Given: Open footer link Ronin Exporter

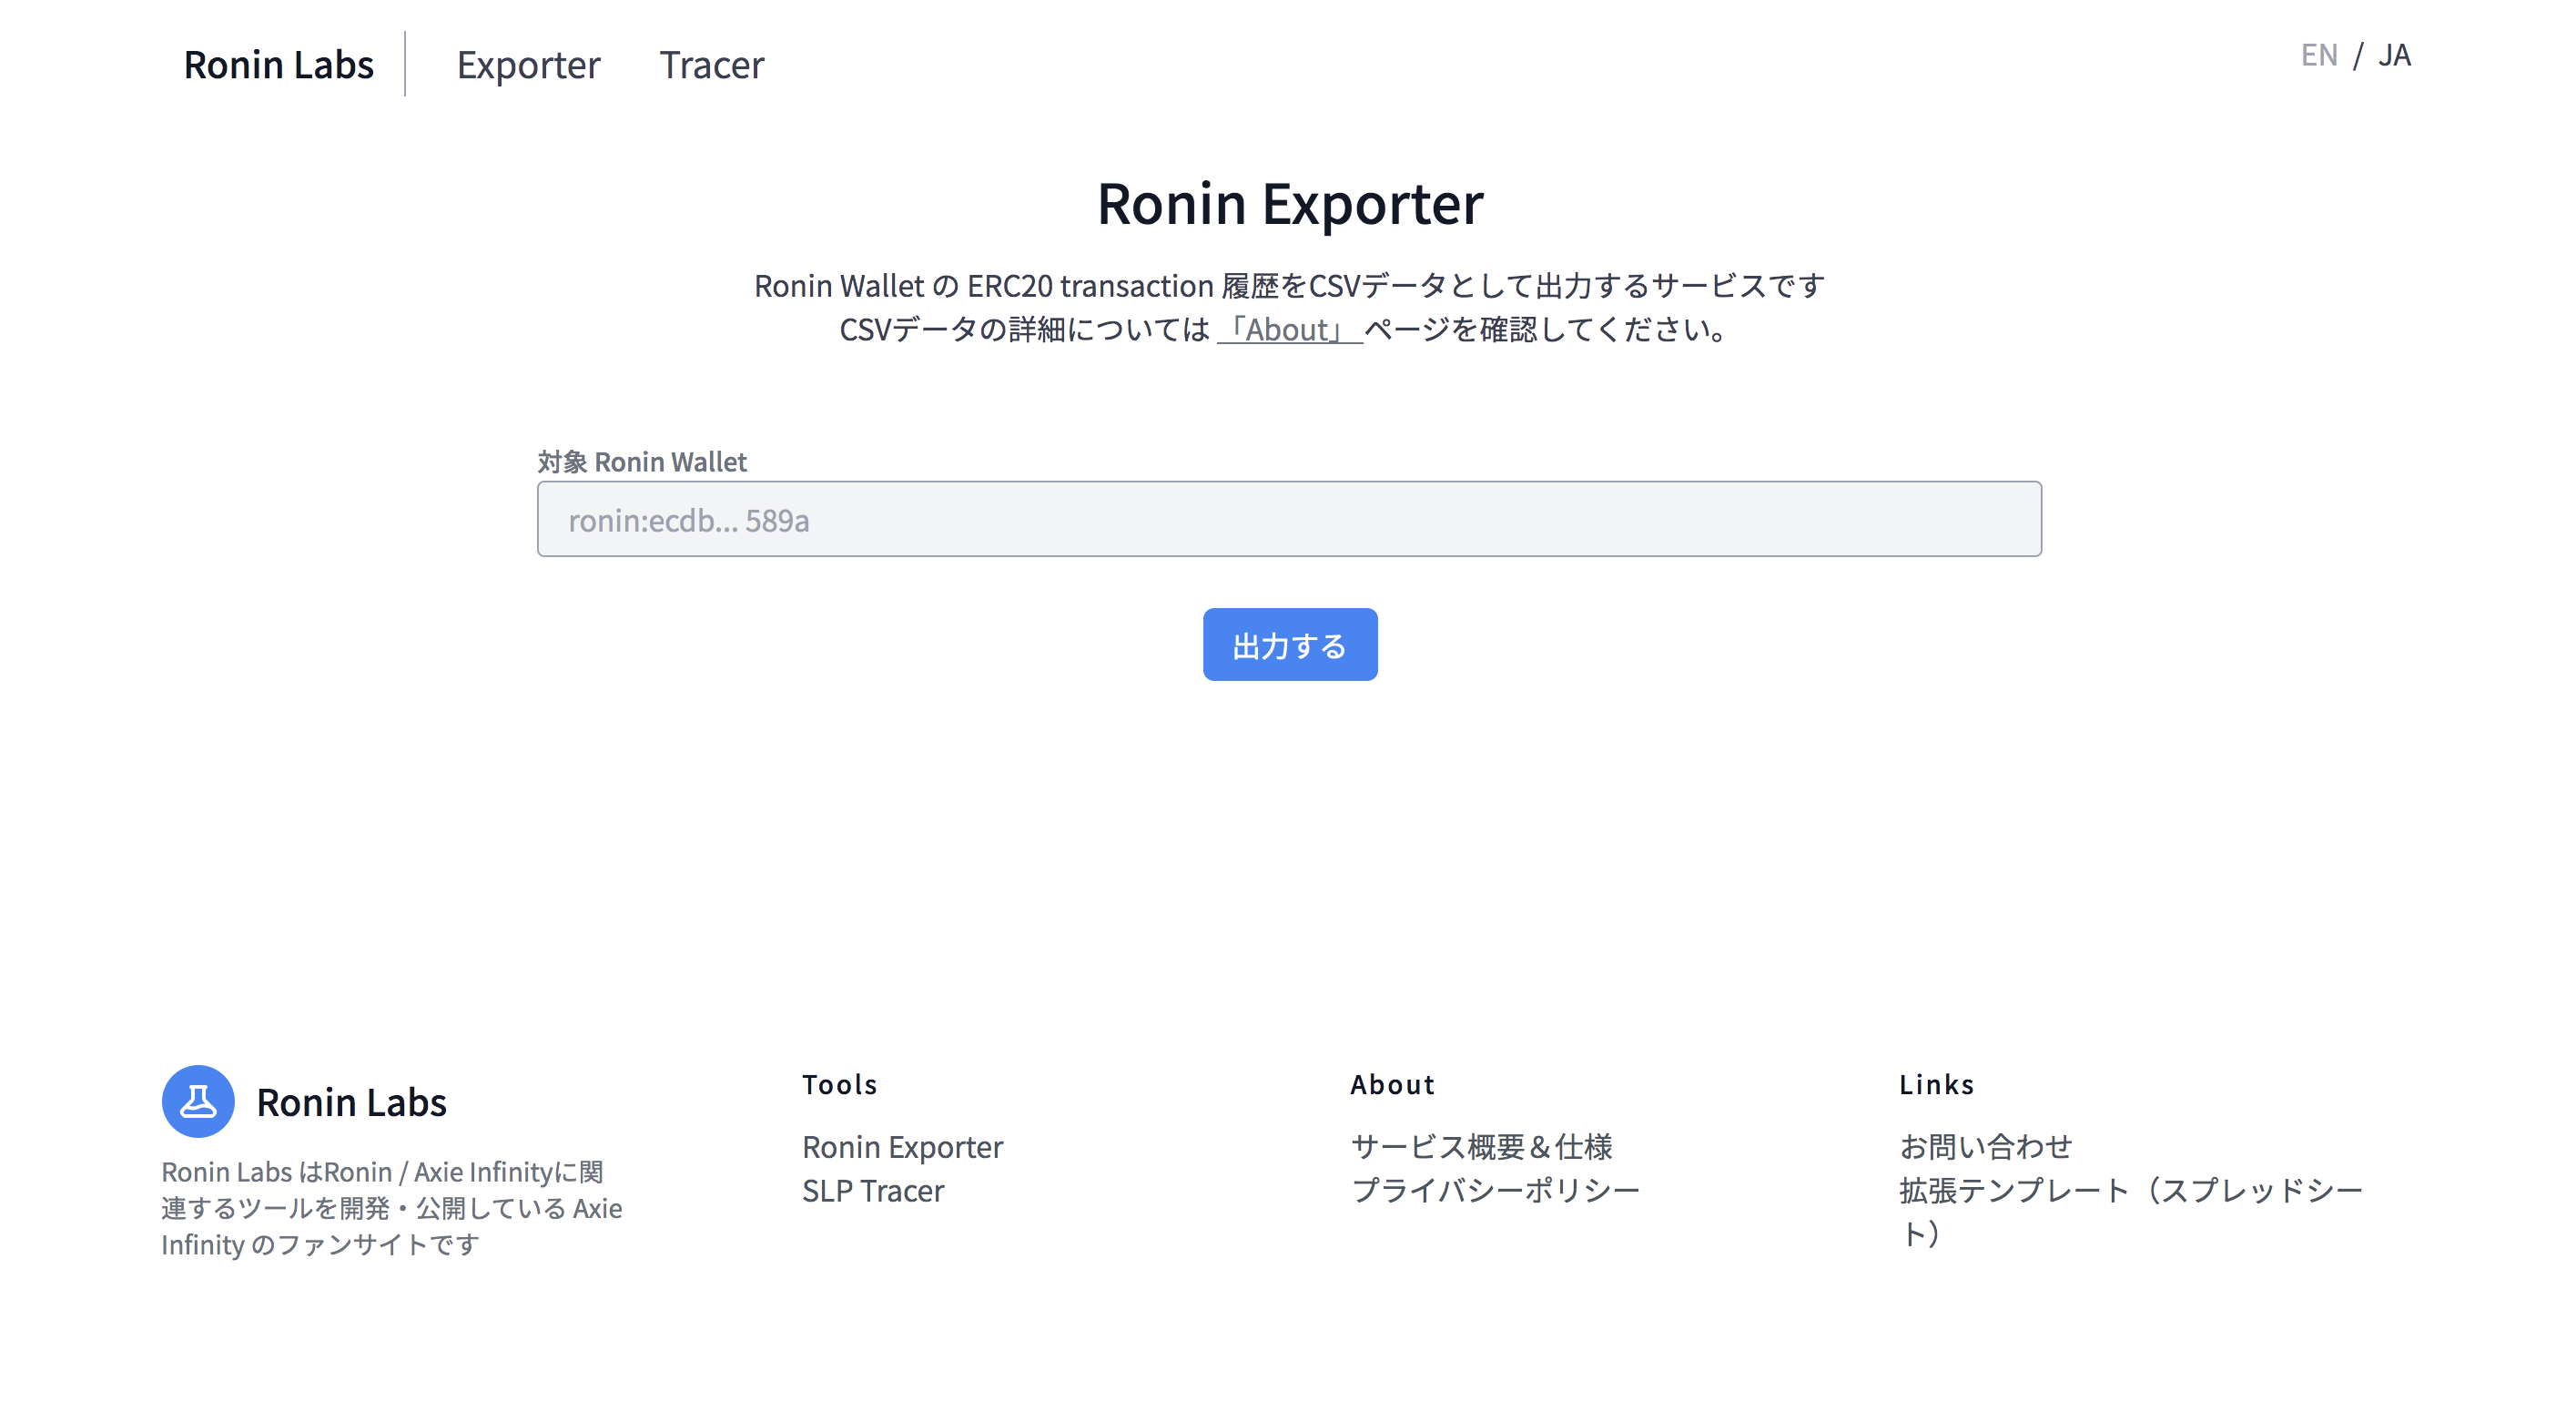Looking at the screenshot, I should tap(902, 1147).
